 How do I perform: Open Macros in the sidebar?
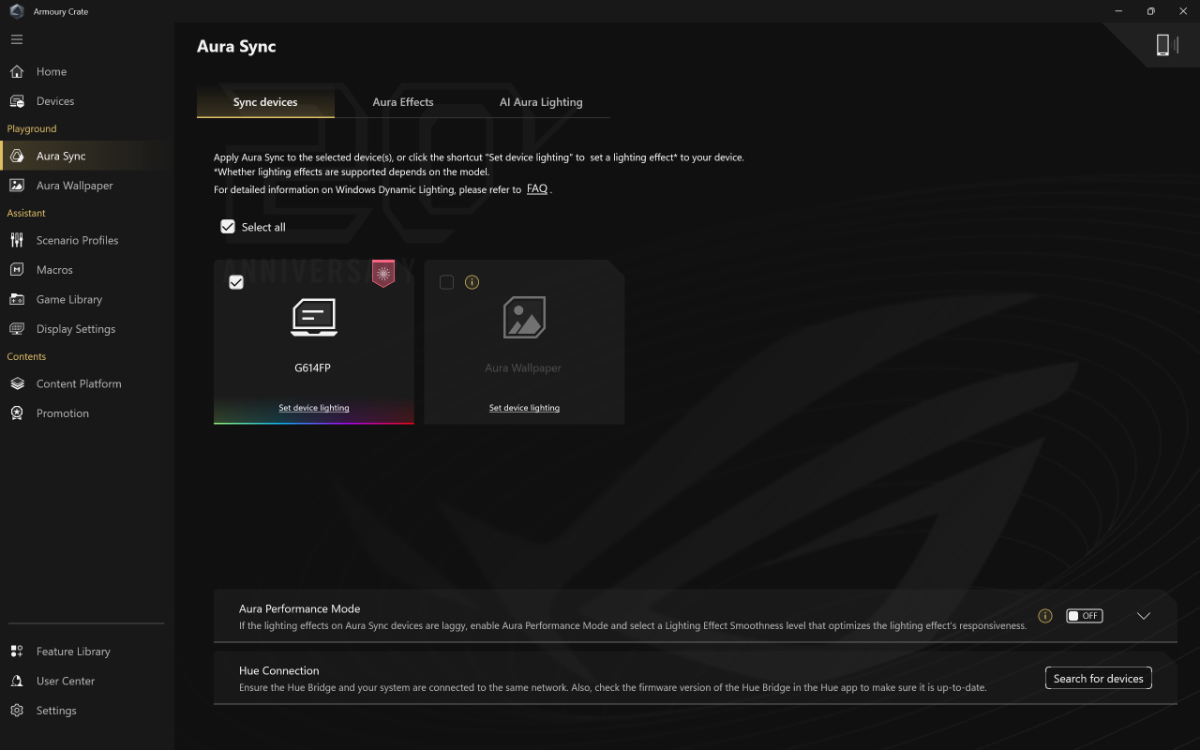click(x=54, y=270)
